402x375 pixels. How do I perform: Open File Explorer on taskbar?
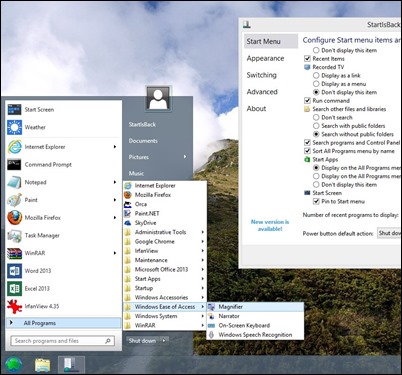tap(43, 365)
